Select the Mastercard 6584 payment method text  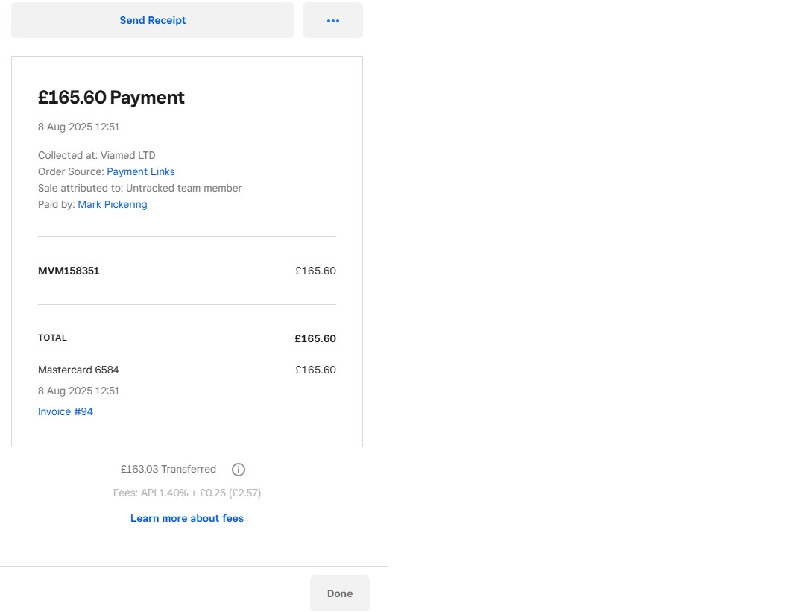pos(78,370)
